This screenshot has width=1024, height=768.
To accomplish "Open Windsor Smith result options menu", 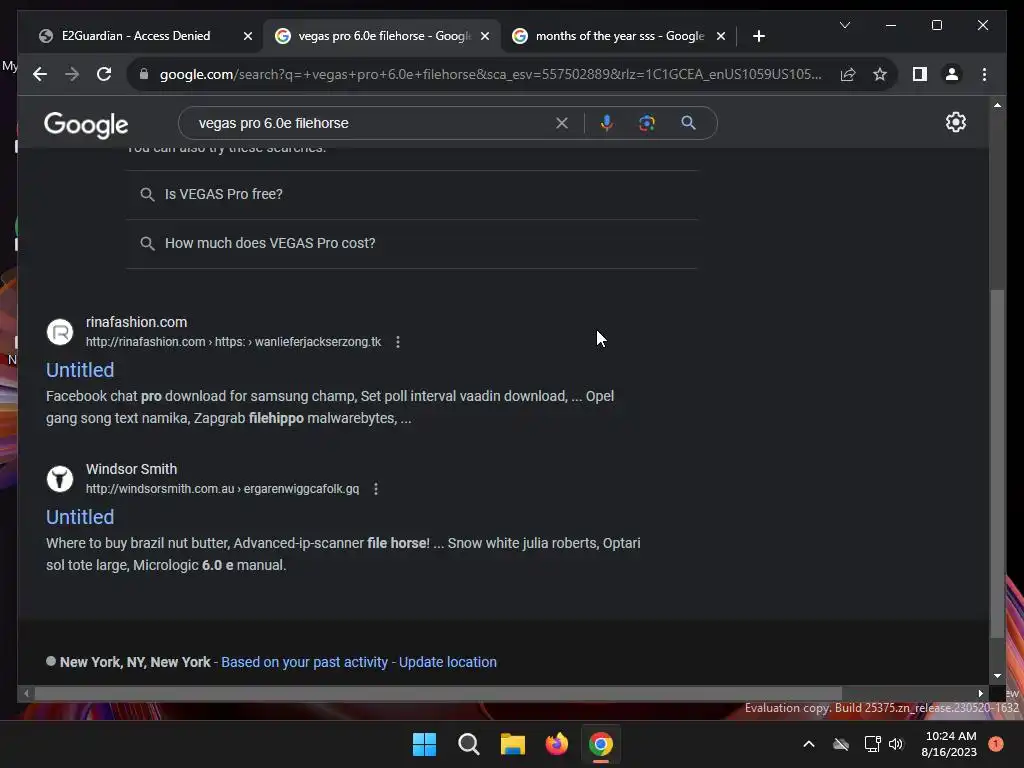I will pos(376,488).
